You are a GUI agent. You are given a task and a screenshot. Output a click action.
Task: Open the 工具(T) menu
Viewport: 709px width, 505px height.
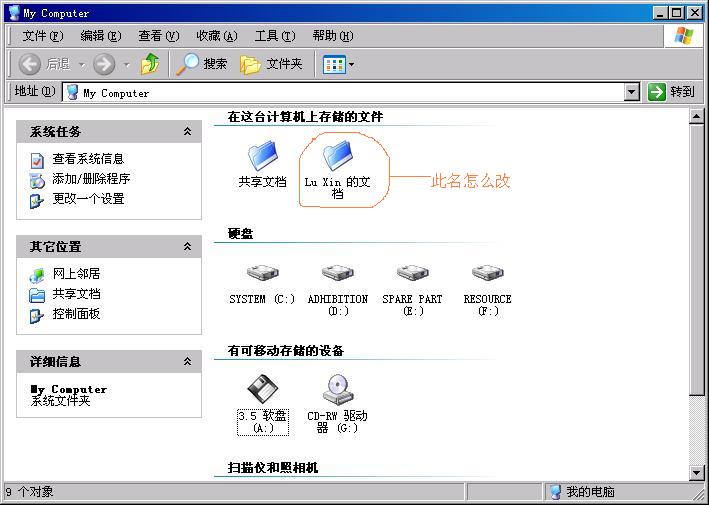274,36
